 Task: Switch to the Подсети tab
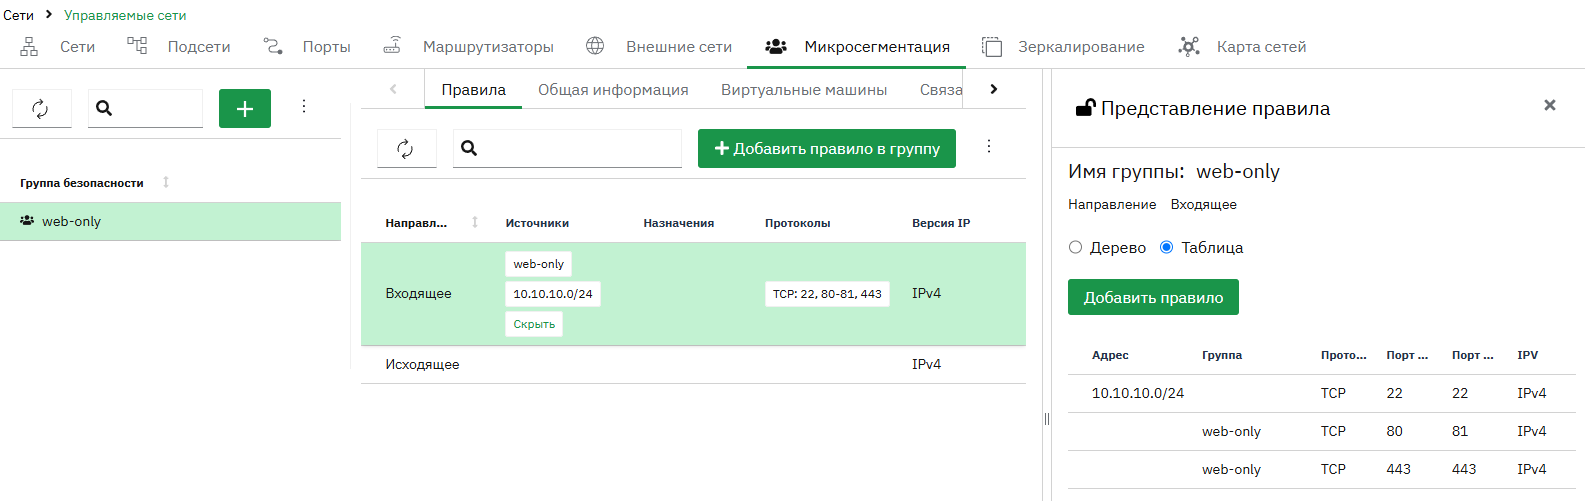pos(179,47)
